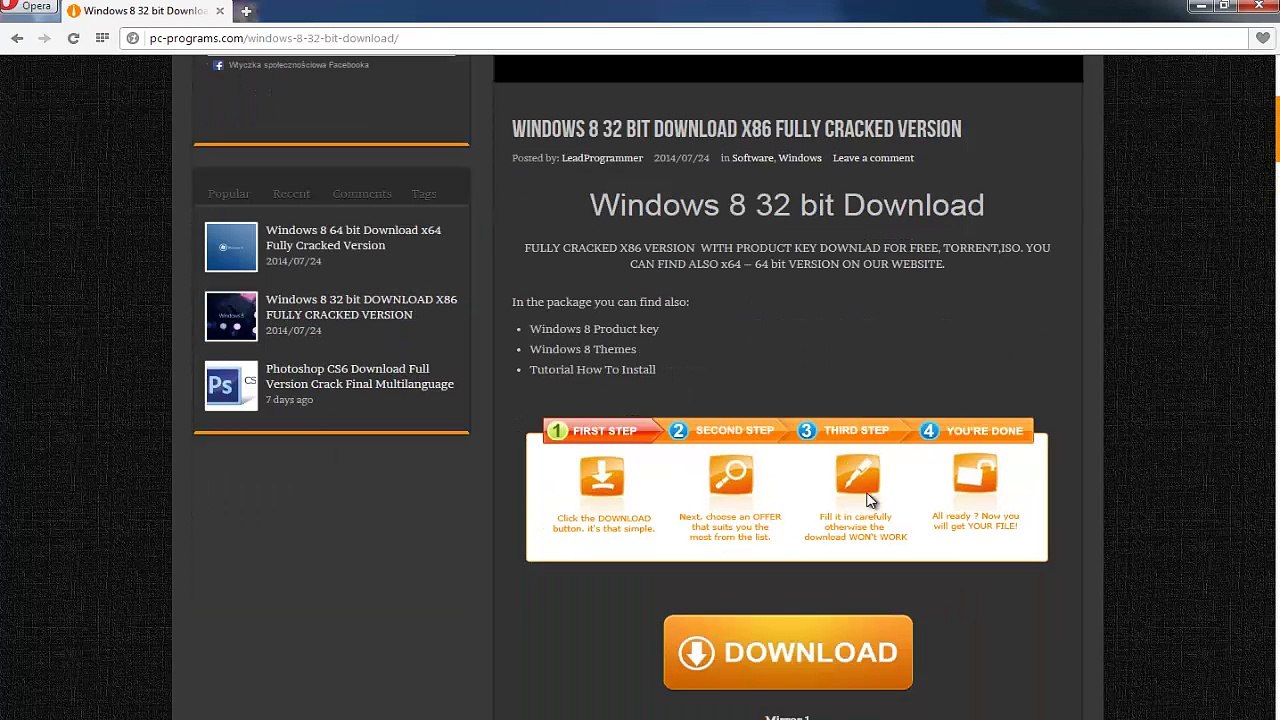
Task: Open 'Windows 8 64 bit Download x64' link
Action: 353,237
